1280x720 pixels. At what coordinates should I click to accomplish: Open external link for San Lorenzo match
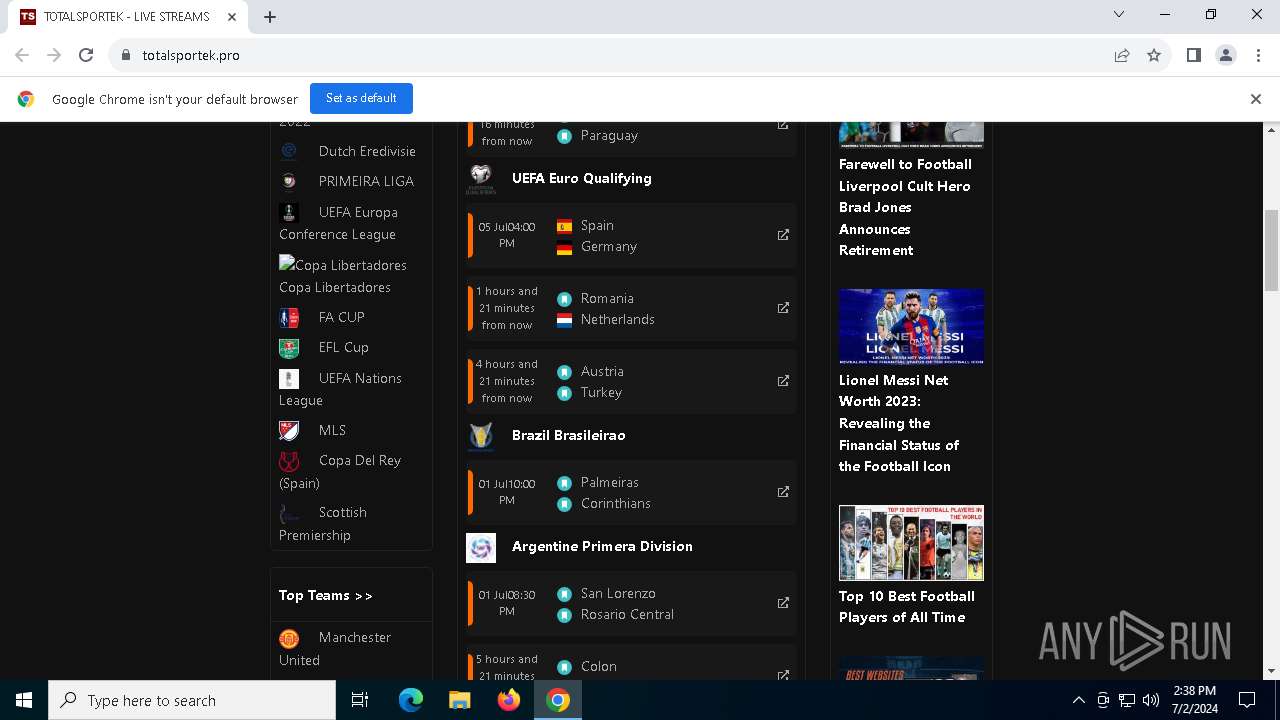pos(783,603)
